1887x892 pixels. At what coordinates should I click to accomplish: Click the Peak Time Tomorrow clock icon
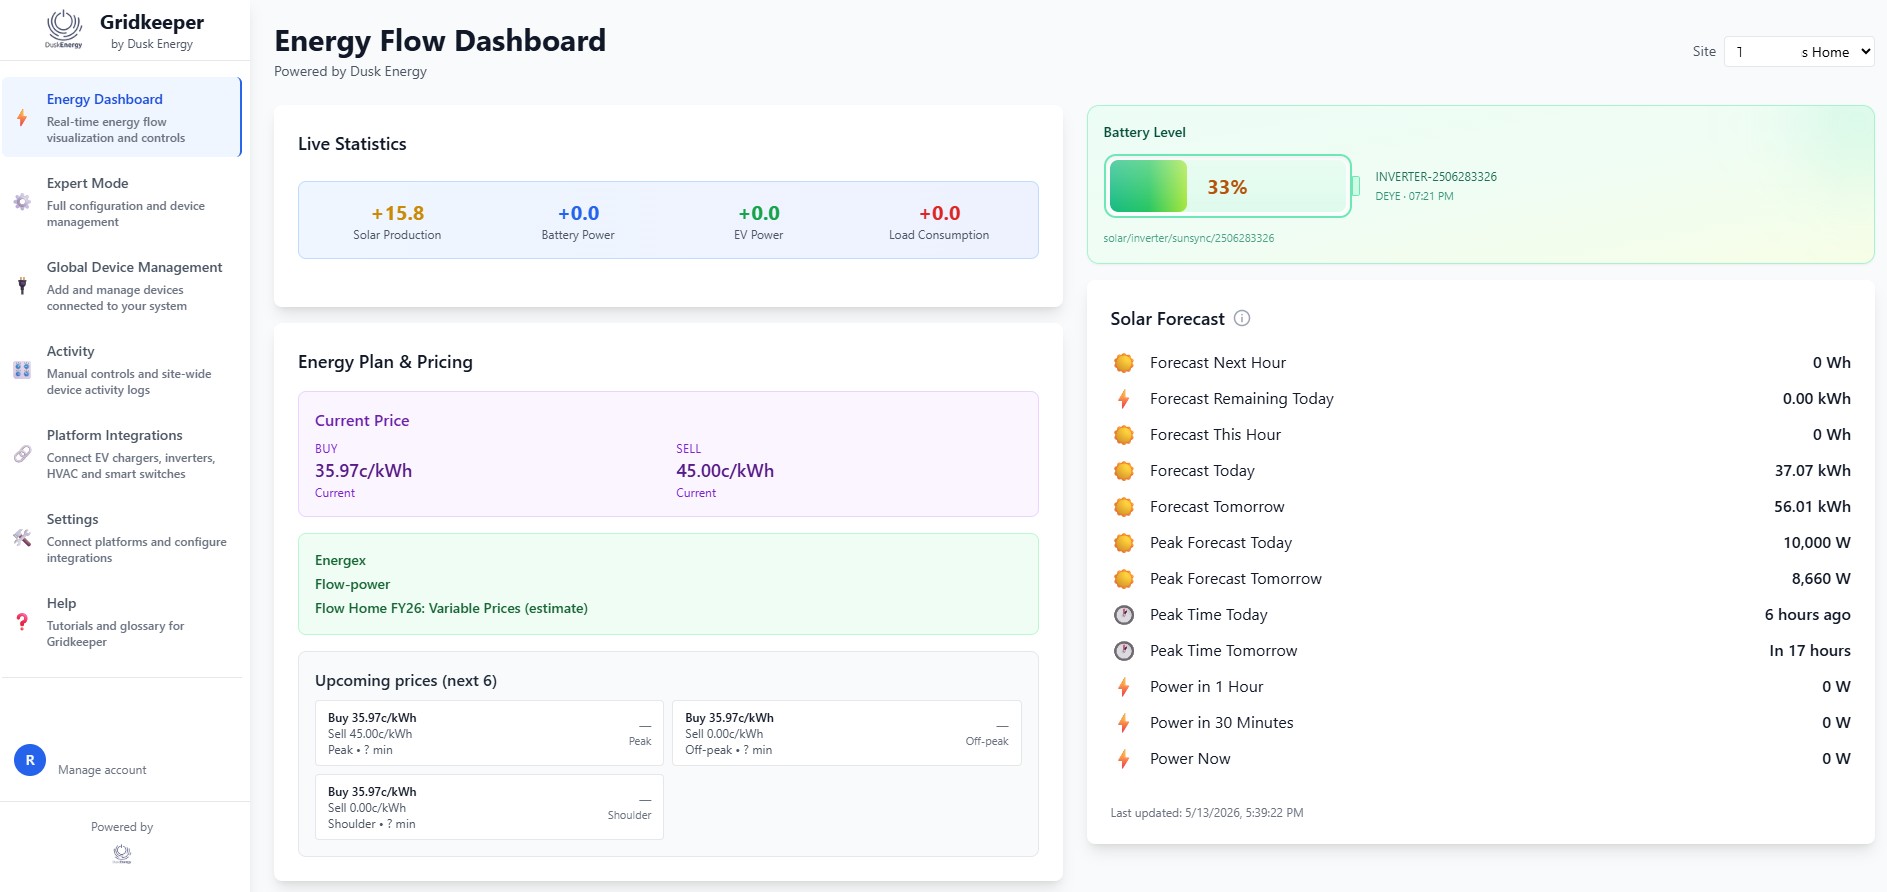tap(1124, 651)
